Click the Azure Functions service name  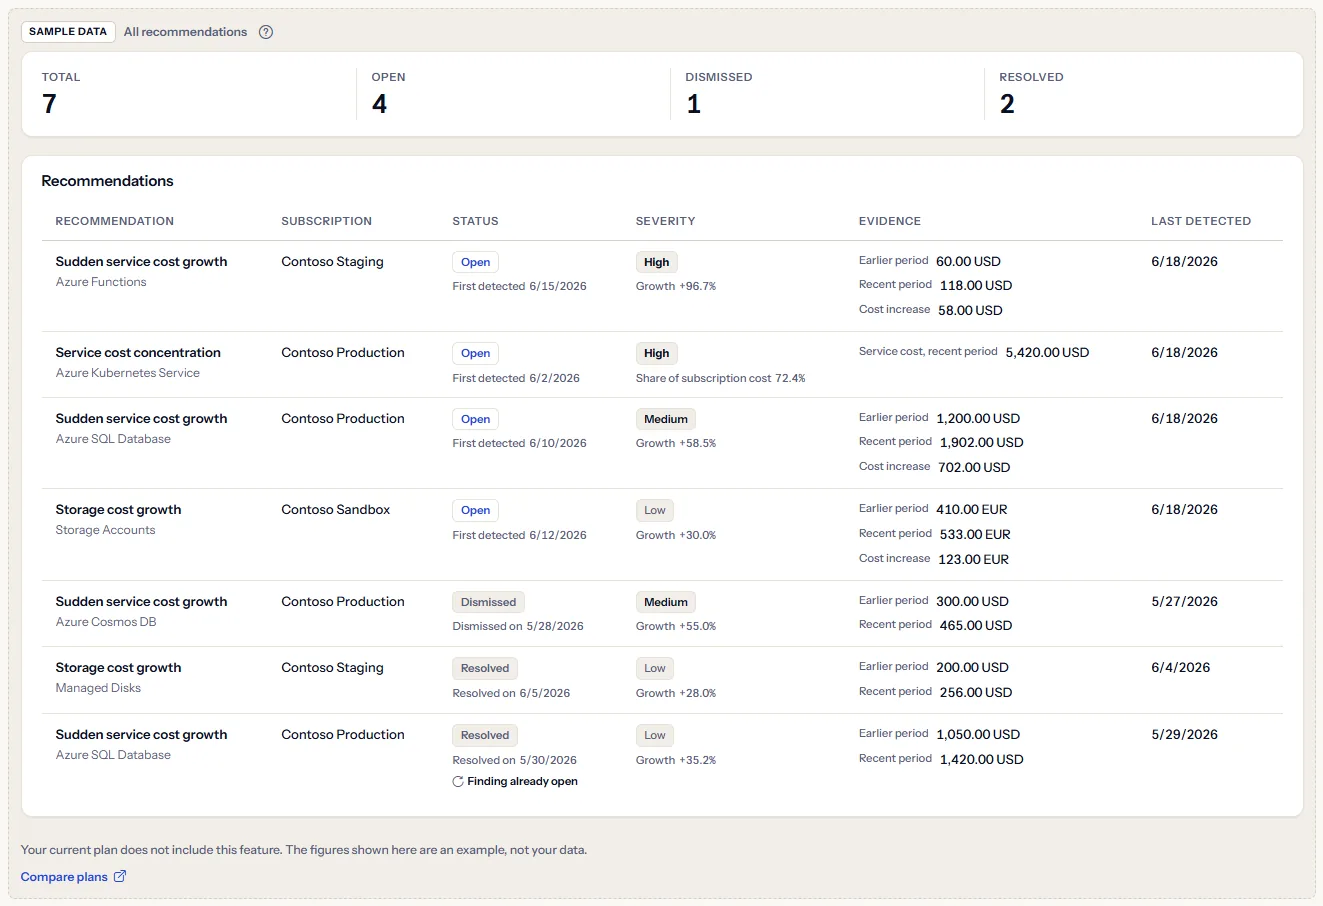[x=101, y=282]
